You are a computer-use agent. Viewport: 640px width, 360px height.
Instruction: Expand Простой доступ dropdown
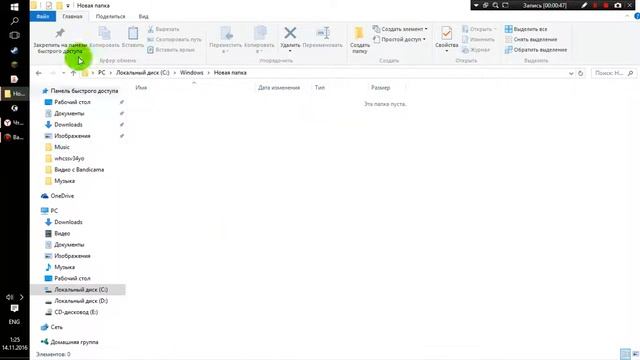(x=400, y=39)
